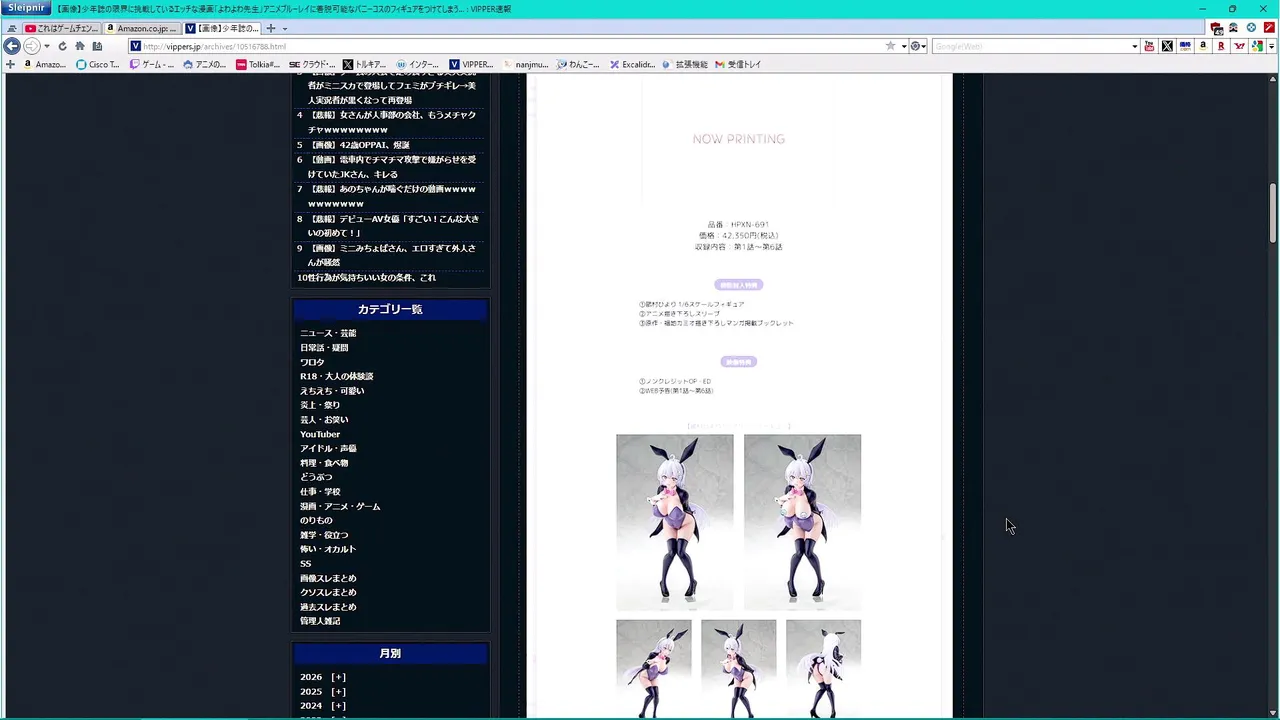Expand the search box dropdown arrow
This screenshot has width=1280, height=720.
point(1134,46)
